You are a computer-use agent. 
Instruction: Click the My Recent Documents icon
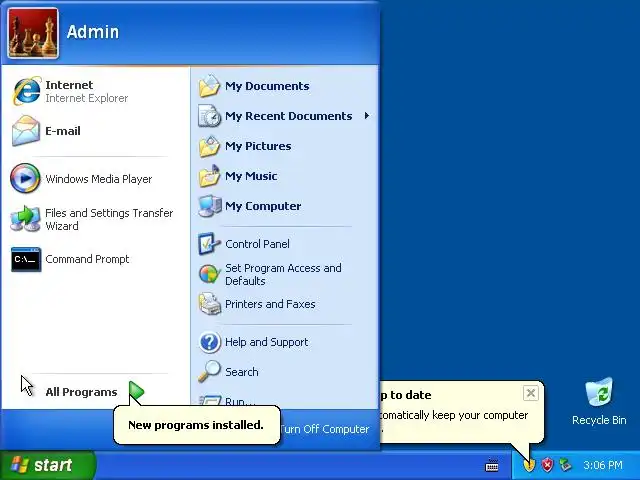209,116
